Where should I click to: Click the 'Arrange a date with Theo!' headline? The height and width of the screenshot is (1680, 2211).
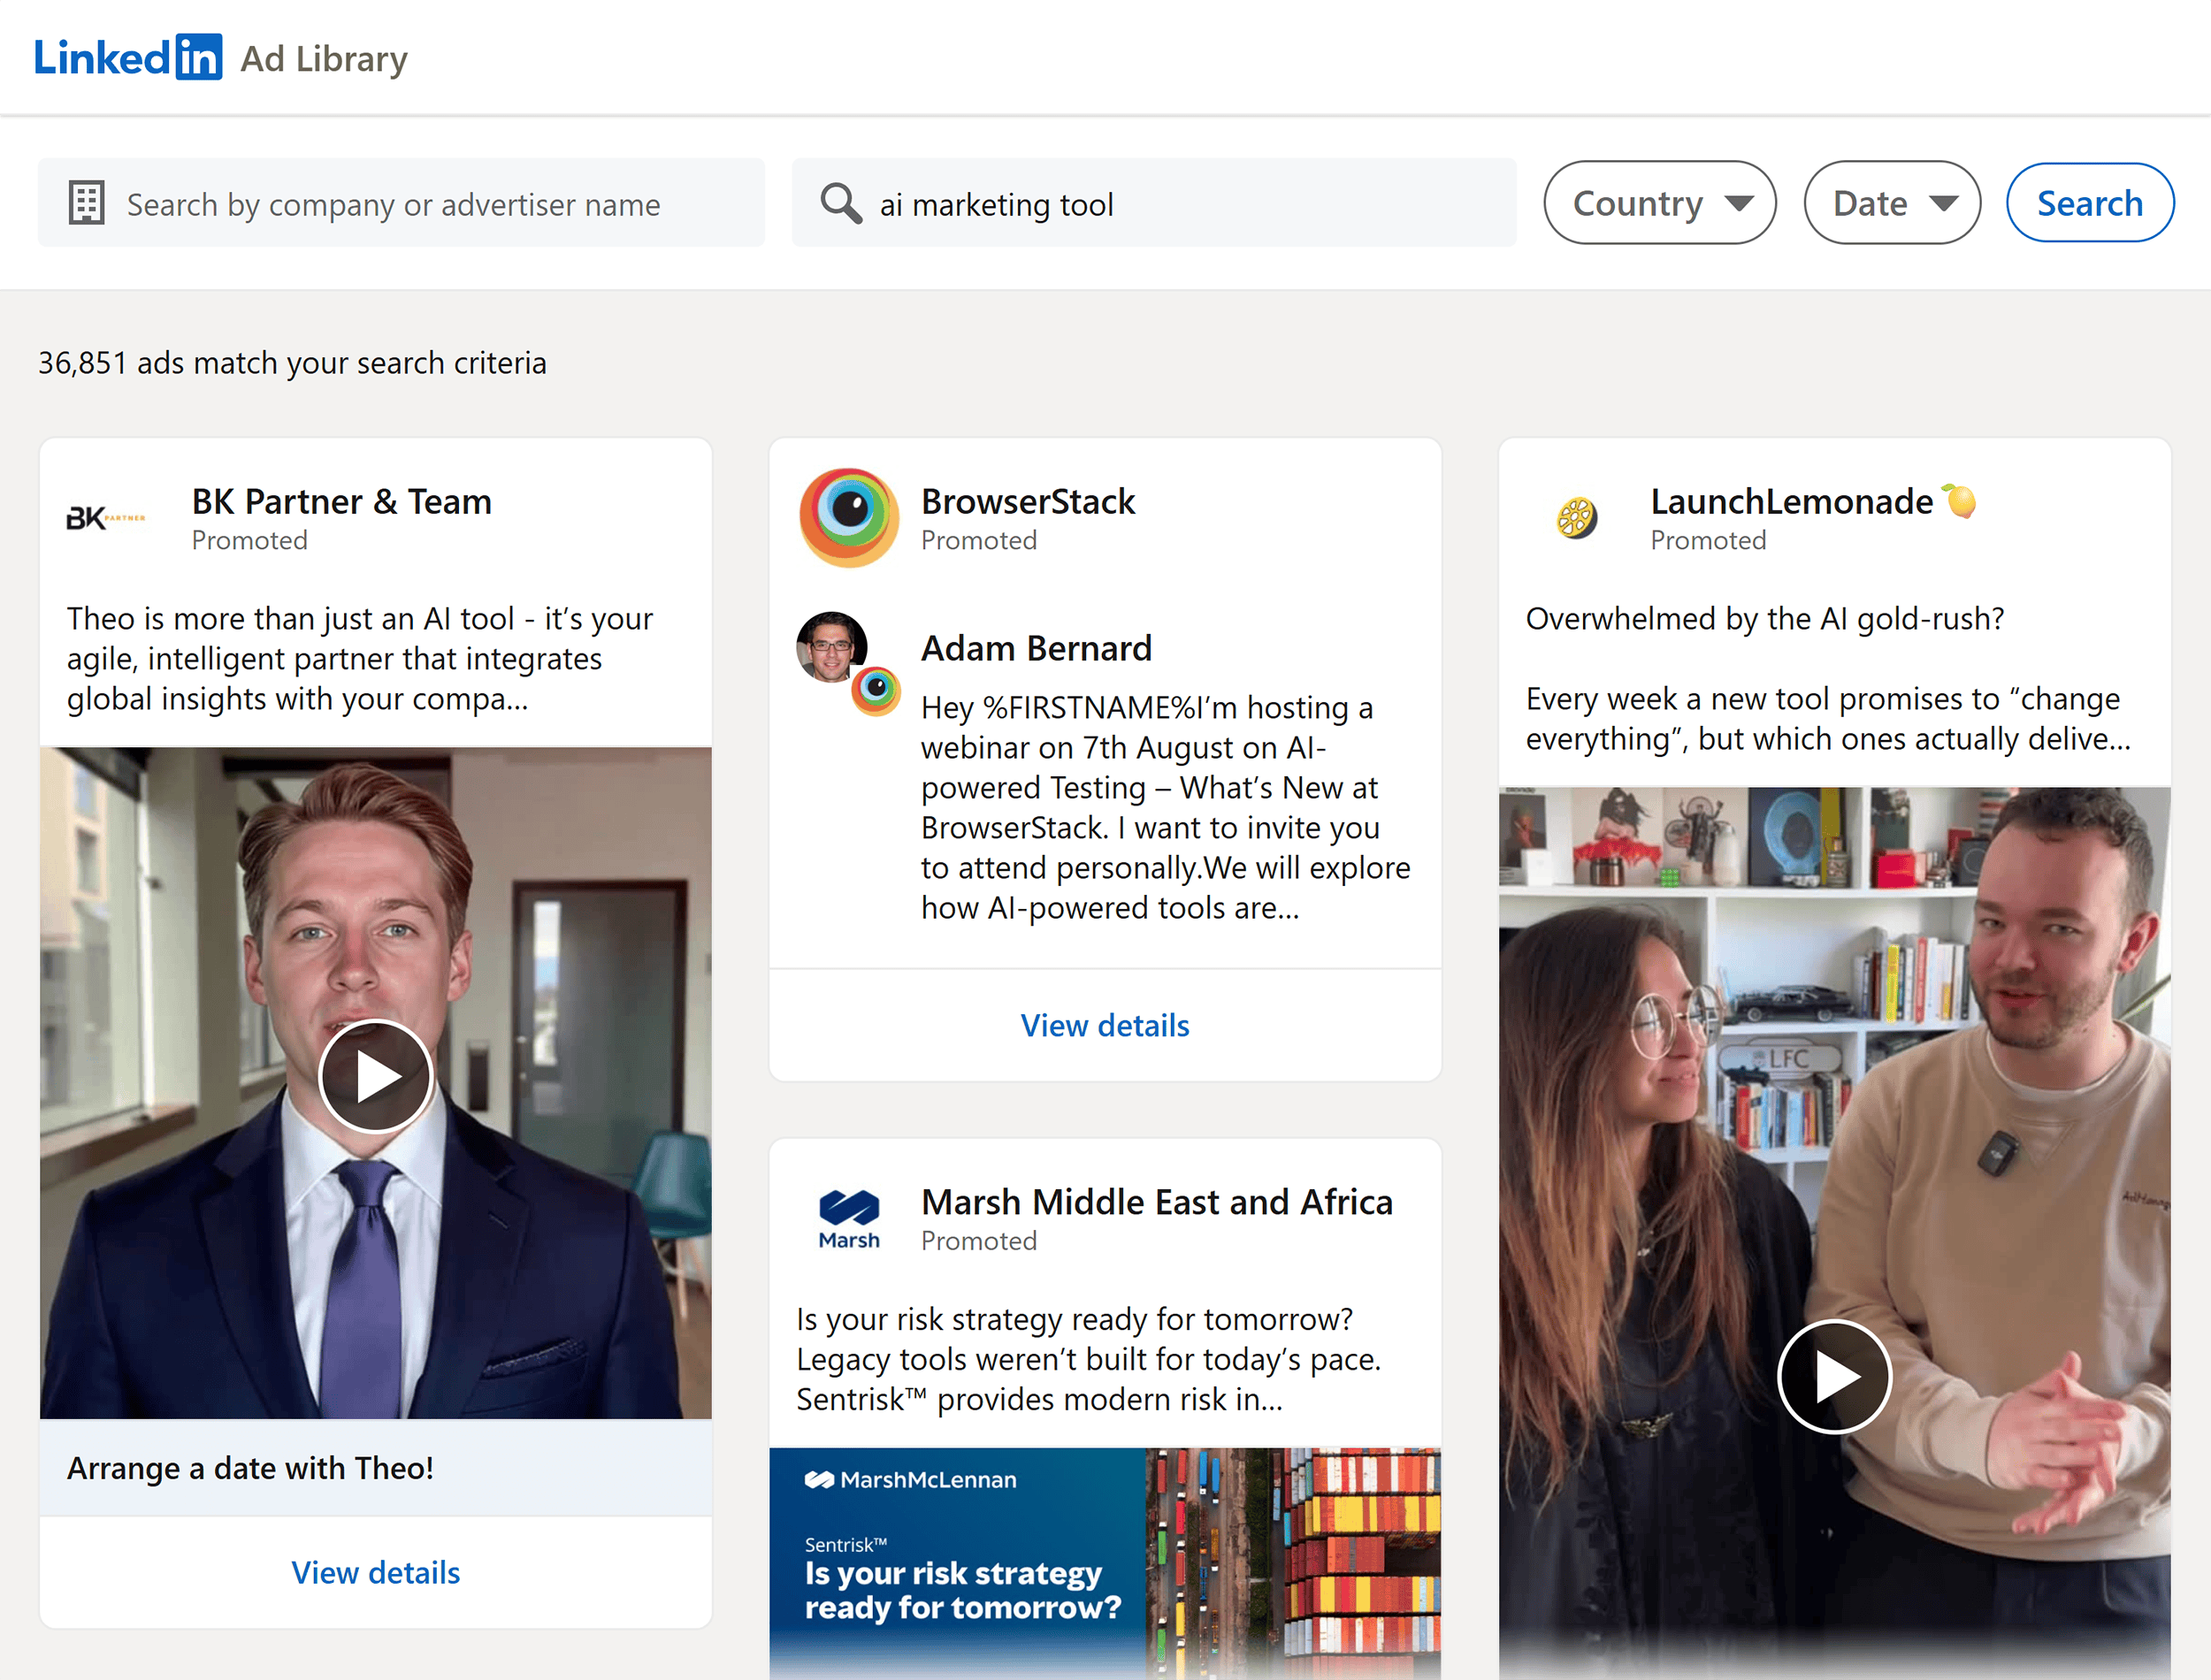click(x=250, y=1468)
